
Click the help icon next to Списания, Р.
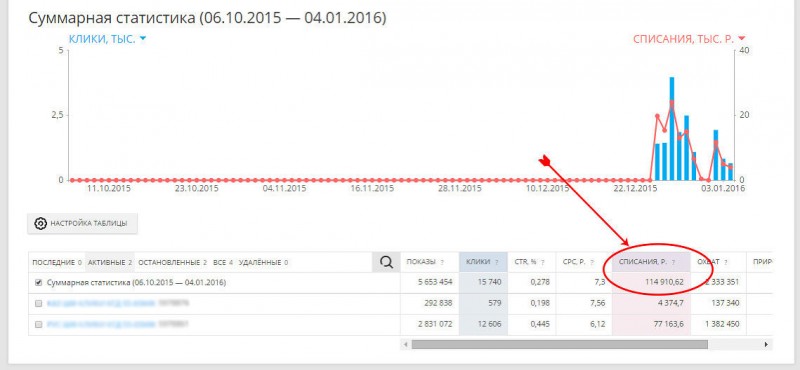(673, 262)
